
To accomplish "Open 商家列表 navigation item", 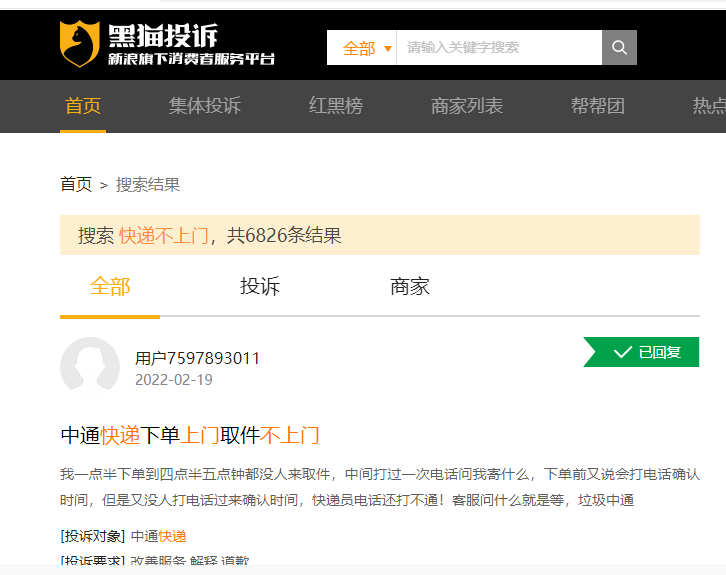I will 467,106.
